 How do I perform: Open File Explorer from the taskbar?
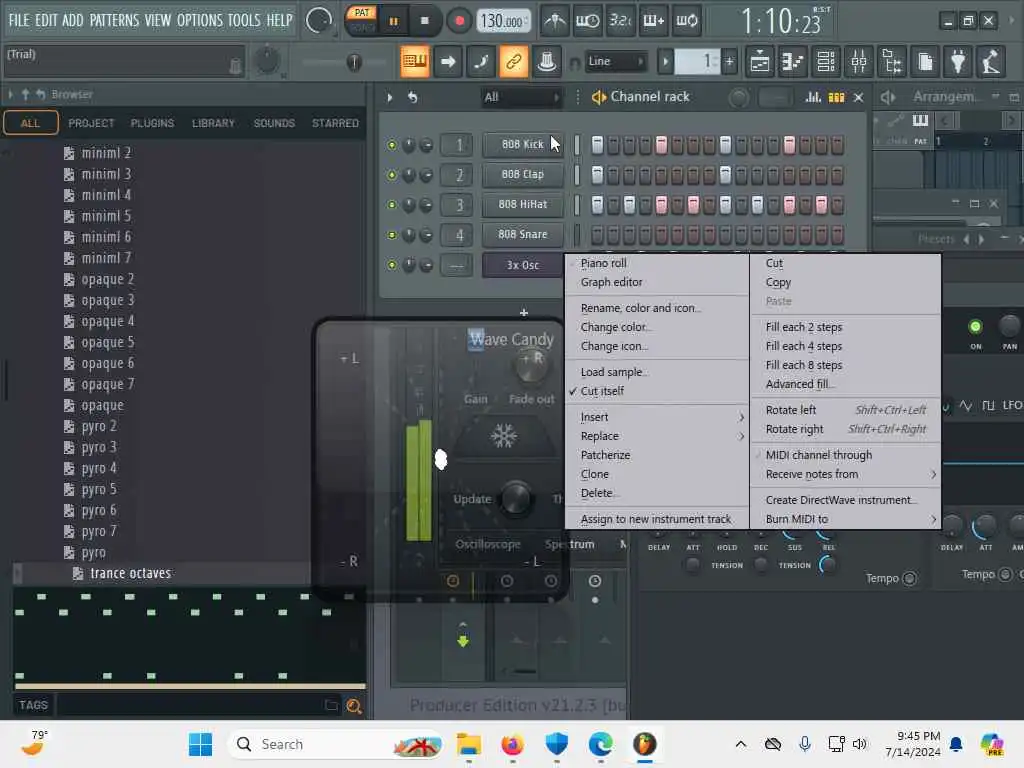click(x=469, y=744)
